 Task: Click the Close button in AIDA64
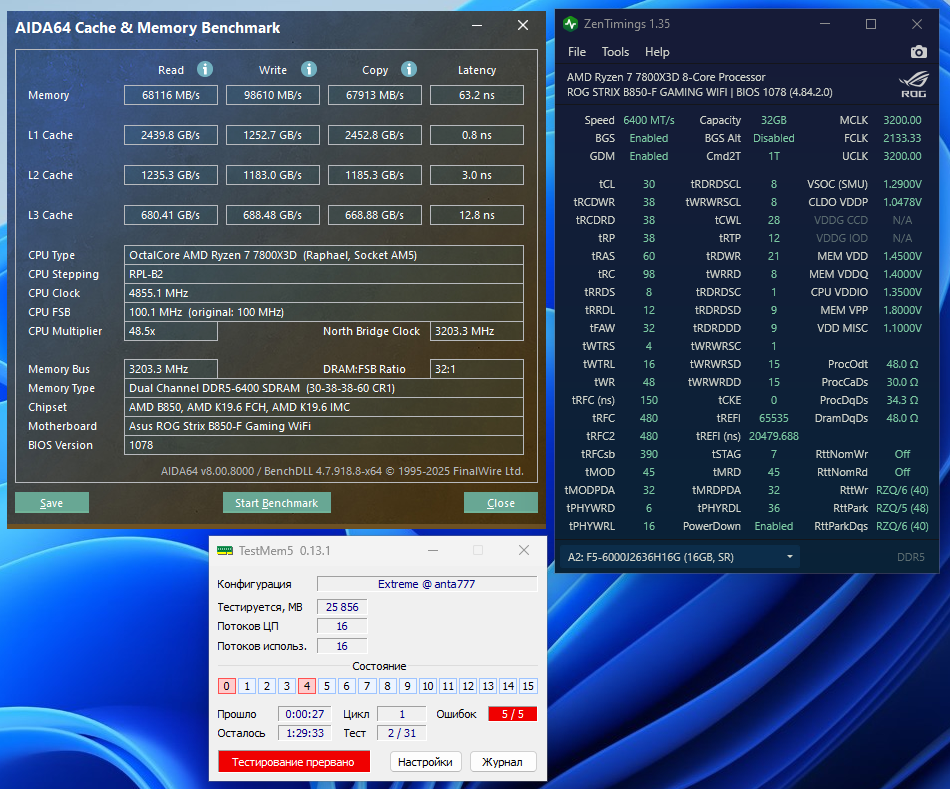[x=500, y=503]
